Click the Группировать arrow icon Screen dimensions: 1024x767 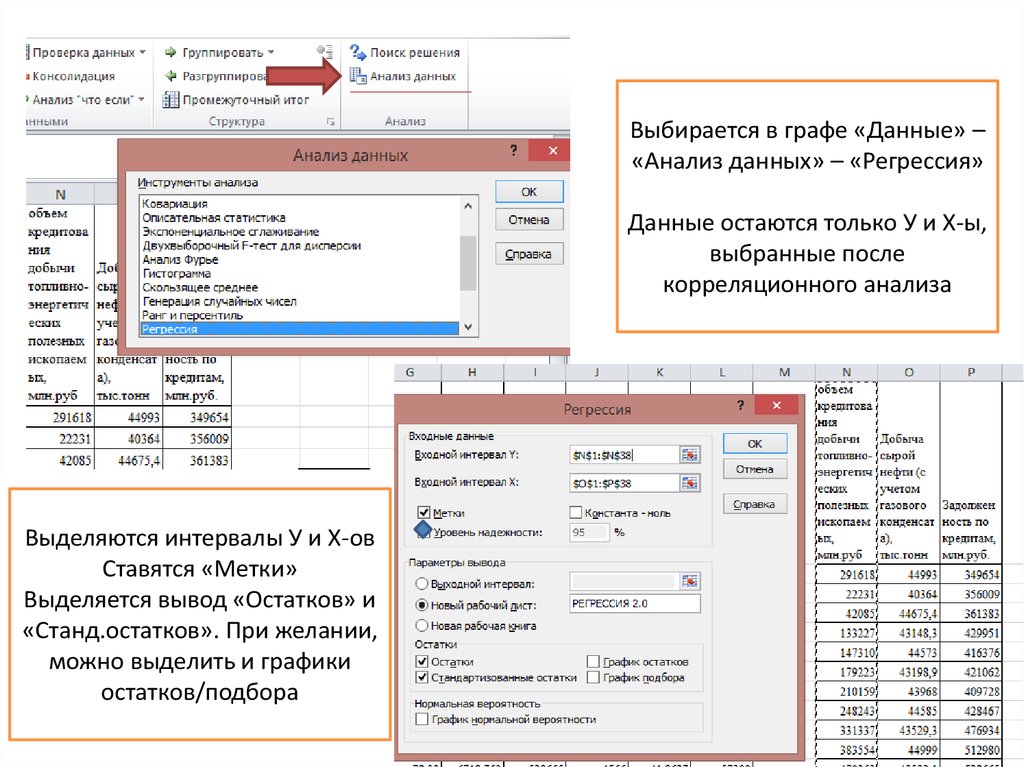click(x=170, y=52)
